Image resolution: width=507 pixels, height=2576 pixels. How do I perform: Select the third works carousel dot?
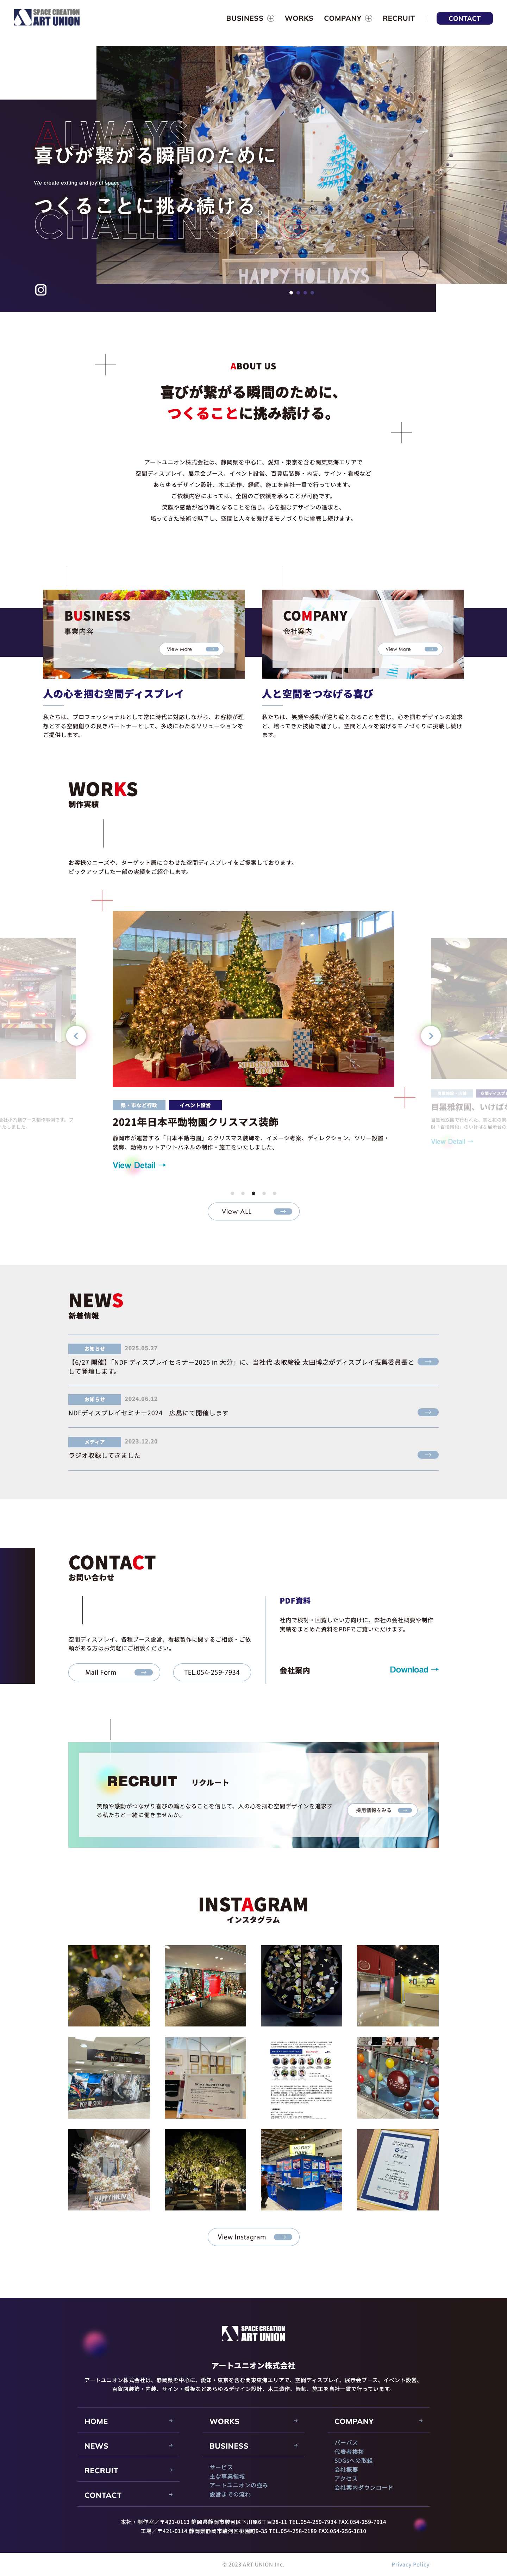pyautogui.click(x=253, y=1193)
